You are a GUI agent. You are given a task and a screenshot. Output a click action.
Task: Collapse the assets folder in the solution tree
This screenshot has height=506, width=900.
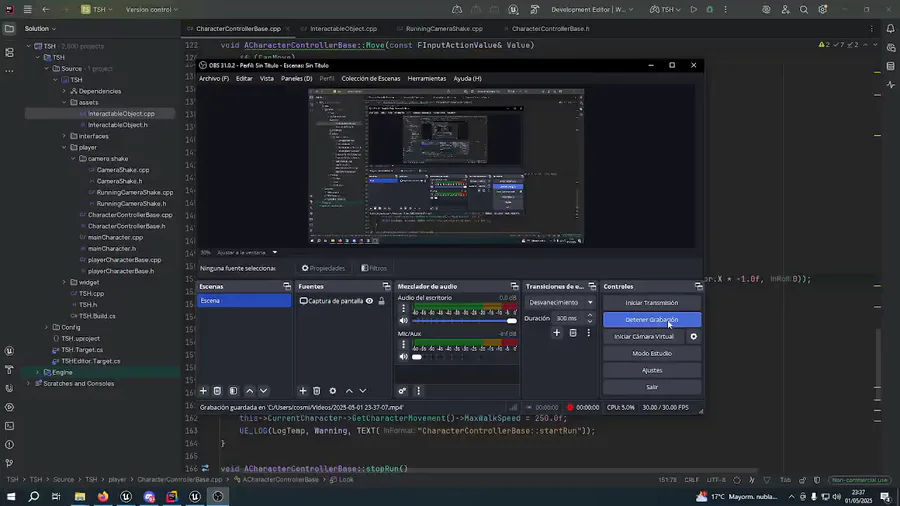pyautogui.click(x=64, y=103)
